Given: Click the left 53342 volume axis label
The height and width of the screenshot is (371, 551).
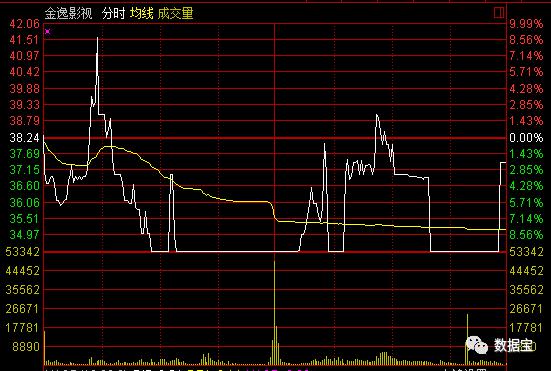Looking at the screenshot, I should (x=22, y=252).
